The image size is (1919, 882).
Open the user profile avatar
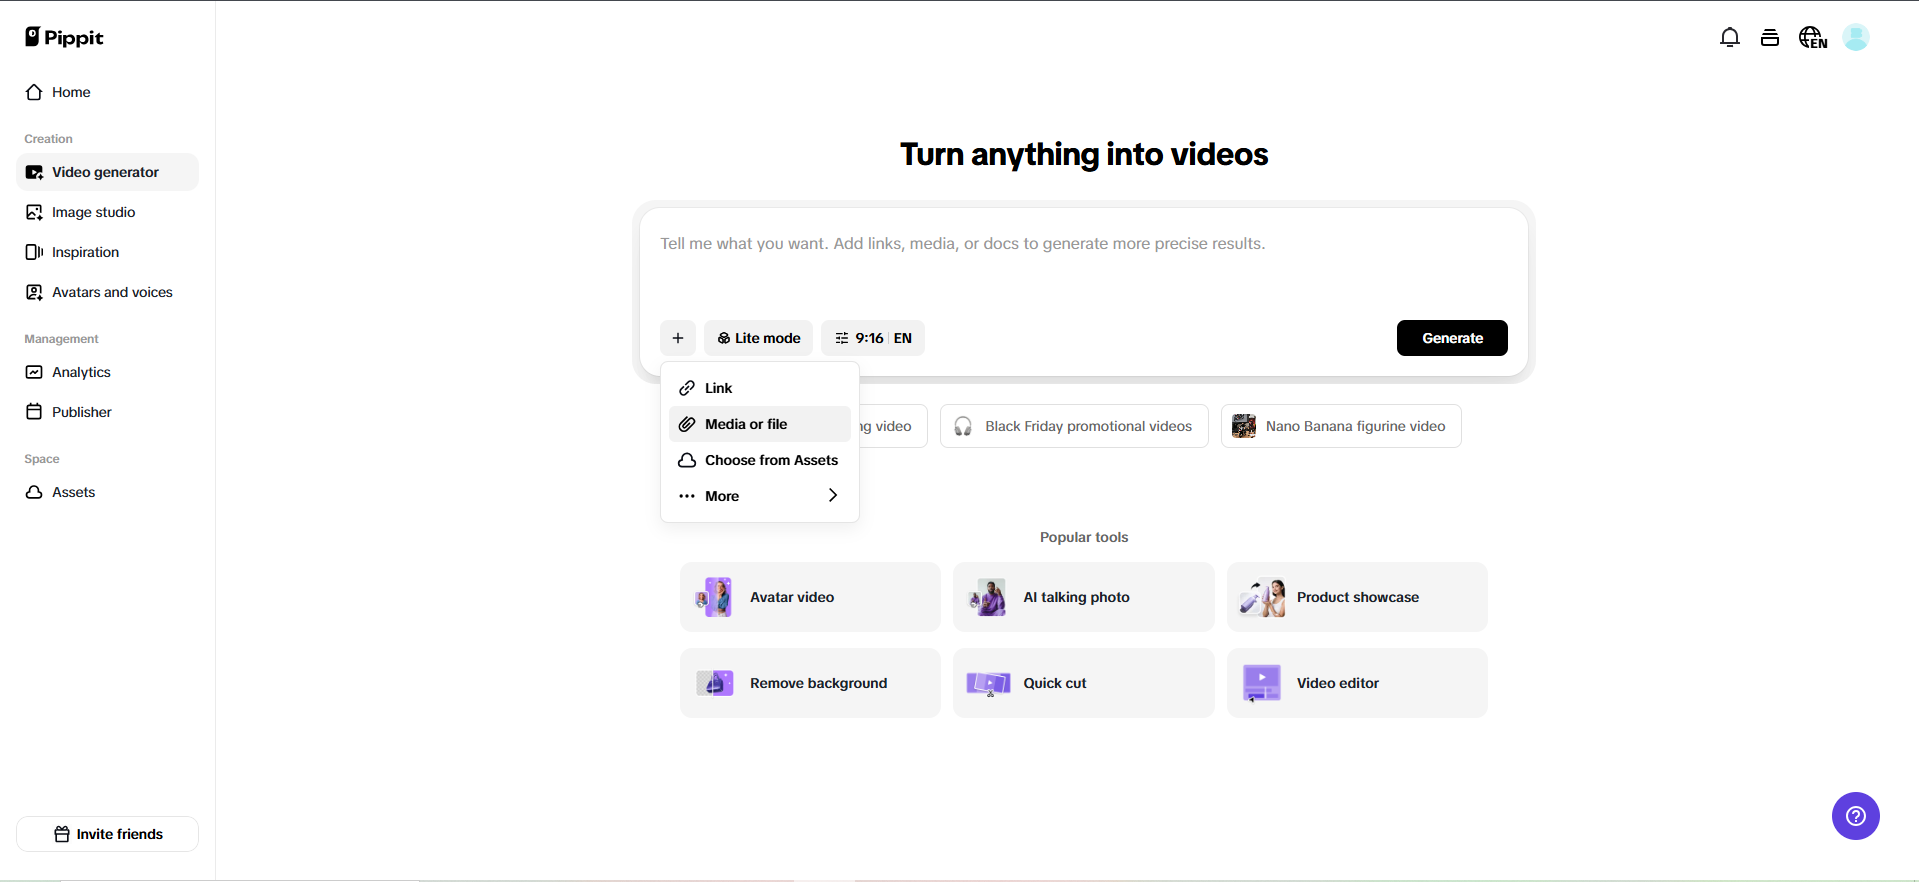point(1856,38)
